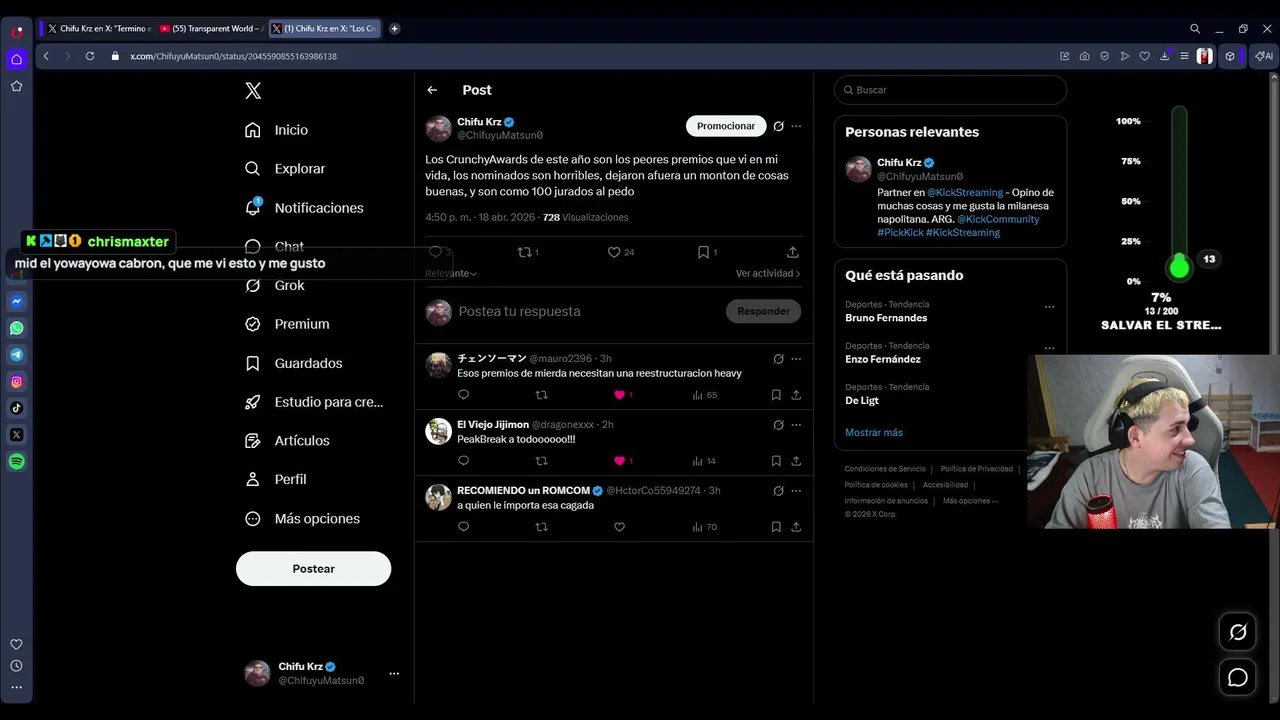The width and height of the screenshot is (1280, 720).
Task: Bookmark the reply from mauro2396
Action: (x=776, y=395)
